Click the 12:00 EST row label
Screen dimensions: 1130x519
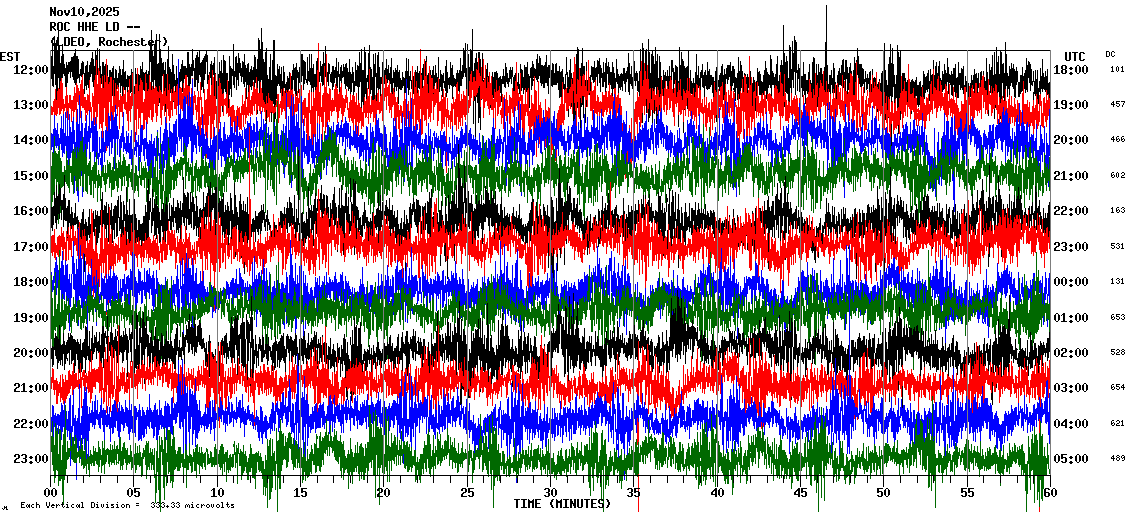[x=31, y=70]
